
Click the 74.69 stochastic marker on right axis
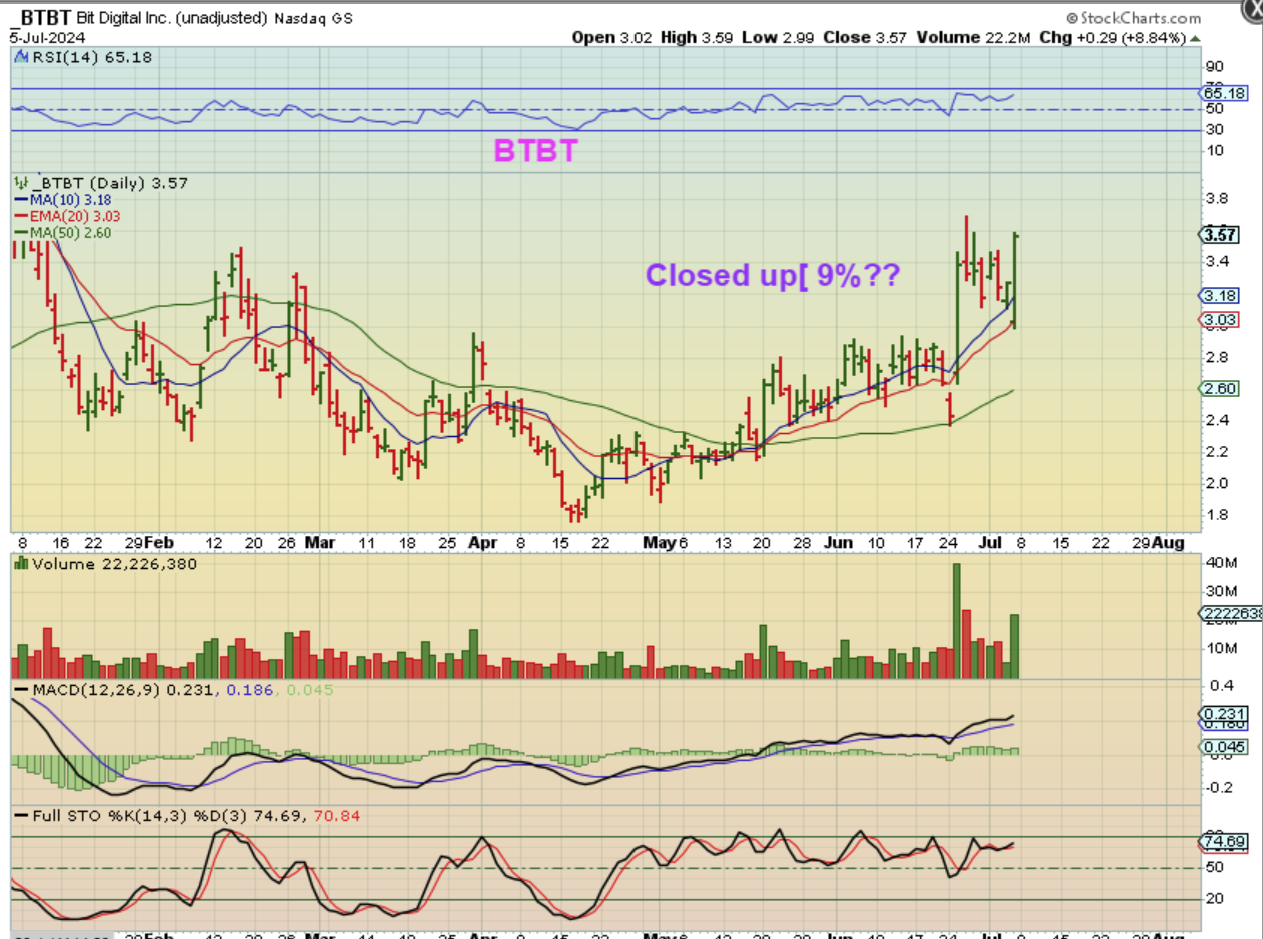pos(1221,842)
